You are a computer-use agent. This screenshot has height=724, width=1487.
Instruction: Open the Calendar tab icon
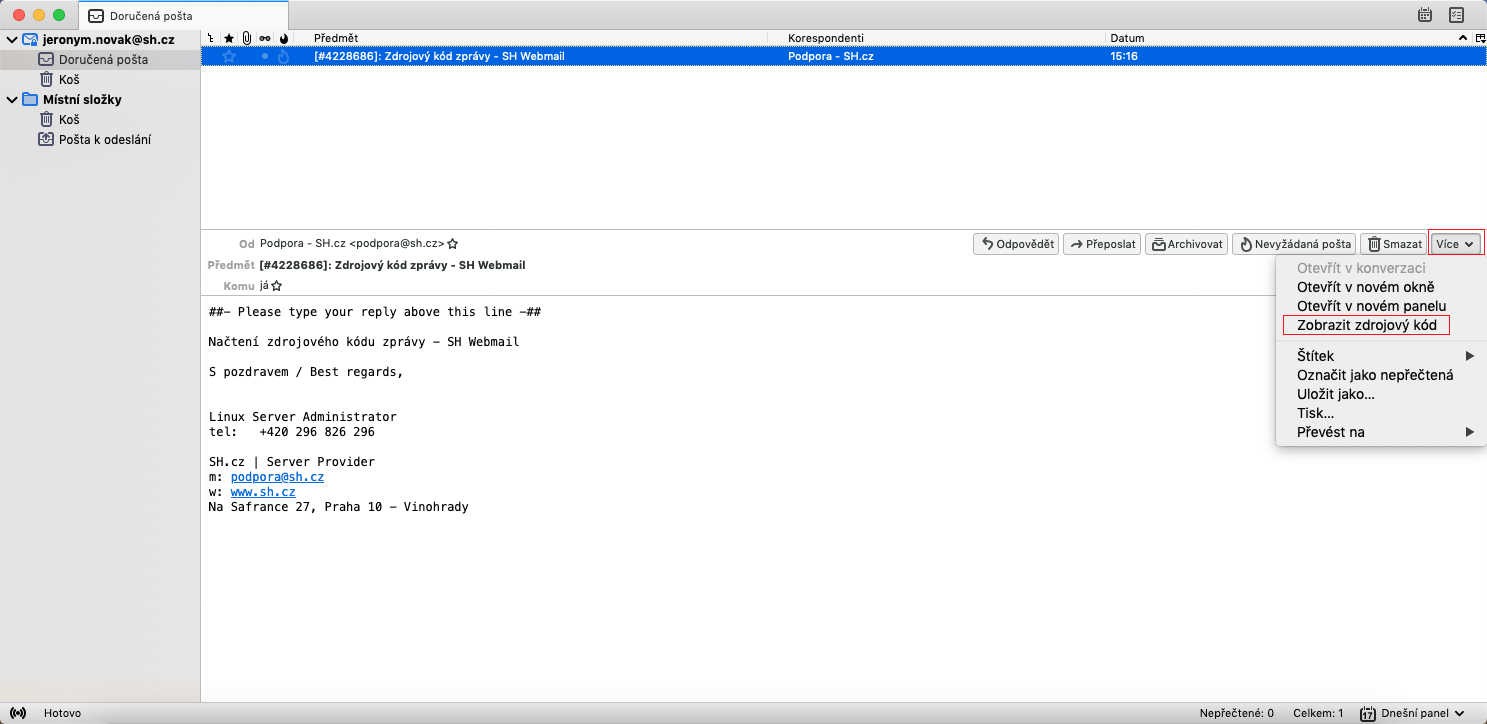[1425, 15]
